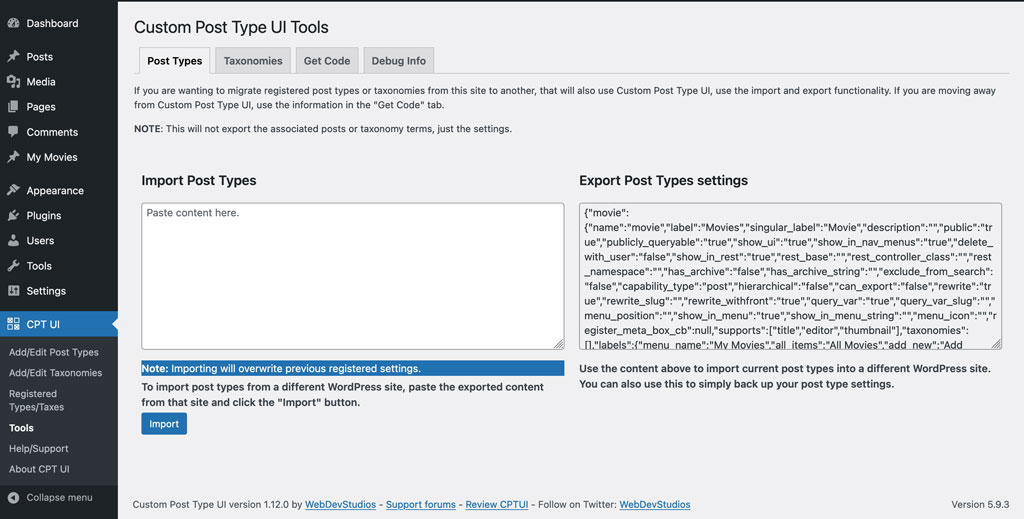This screenshot has width=1024, height=519.
Task: Open Add/Edit Taxonomies submenu item
Action: click(x=55, y=373)
